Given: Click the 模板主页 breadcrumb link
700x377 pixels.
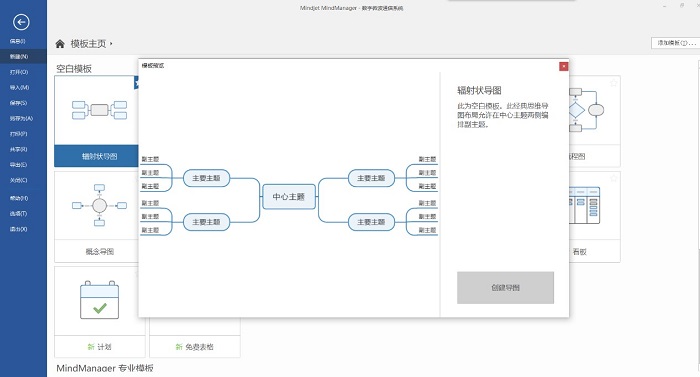Looking at the screenshot, I should pyautogui.click(x=88, y=44).
